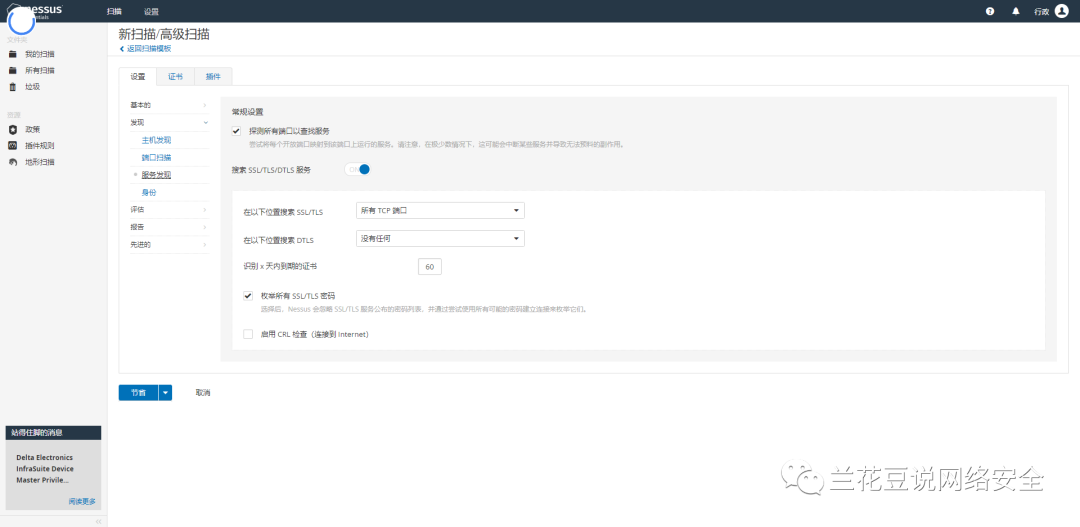Screen dimensions: 1080x527
Task: Click the help question mark icon
Action: click(x=990, y=11)
